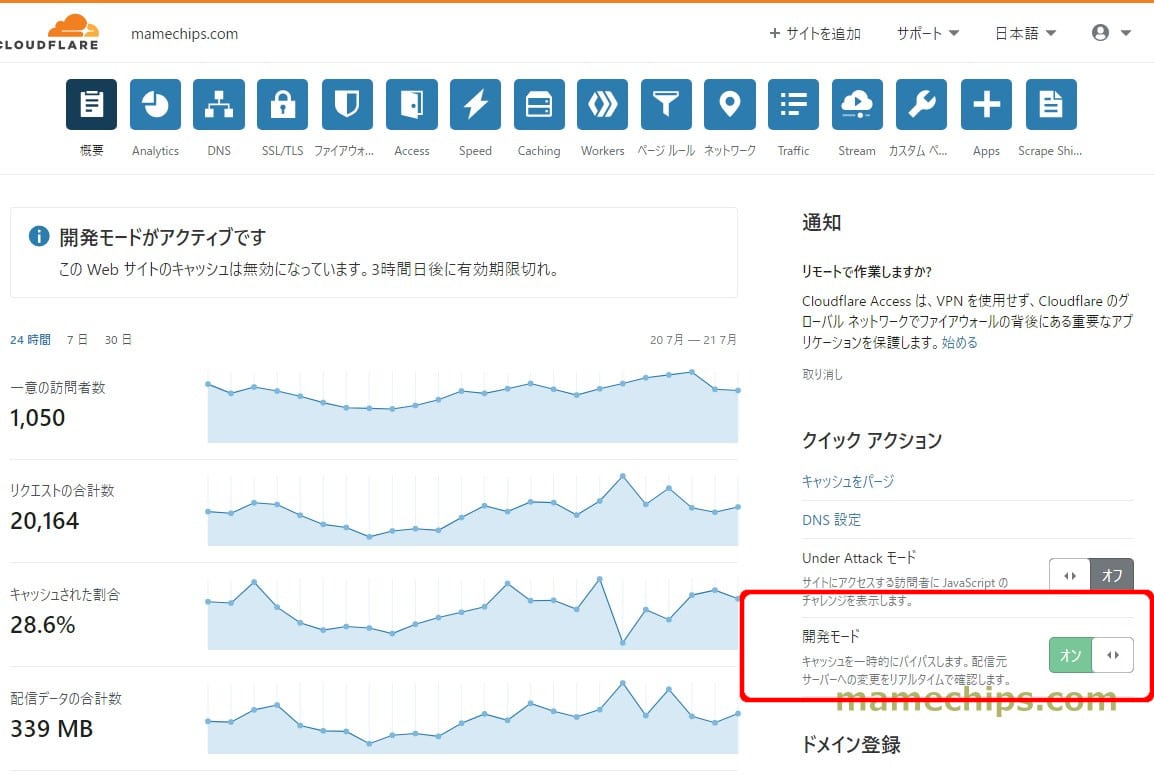Click the account avatar icon
Image resolution: width=1154 pixels, height=778 pixels.
pos(1100,32)
